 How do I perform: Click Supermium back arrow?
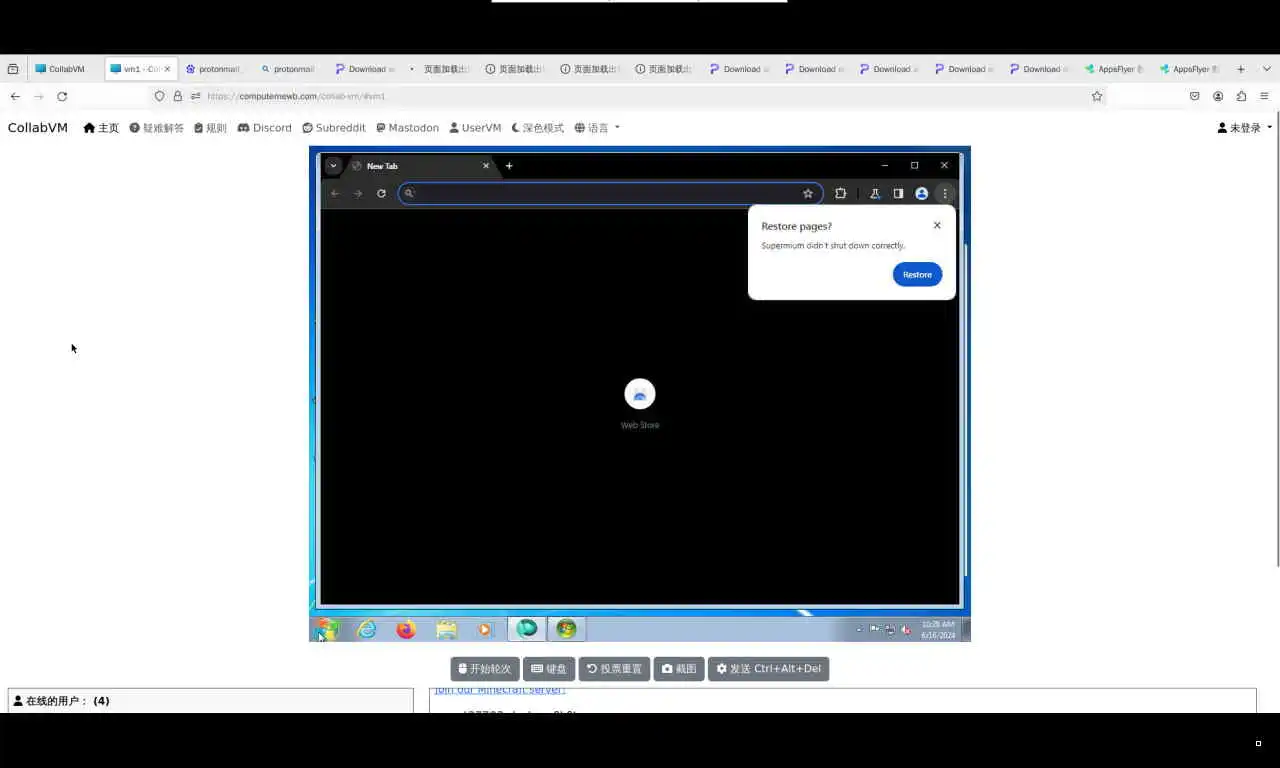click(x=335, y=193)
